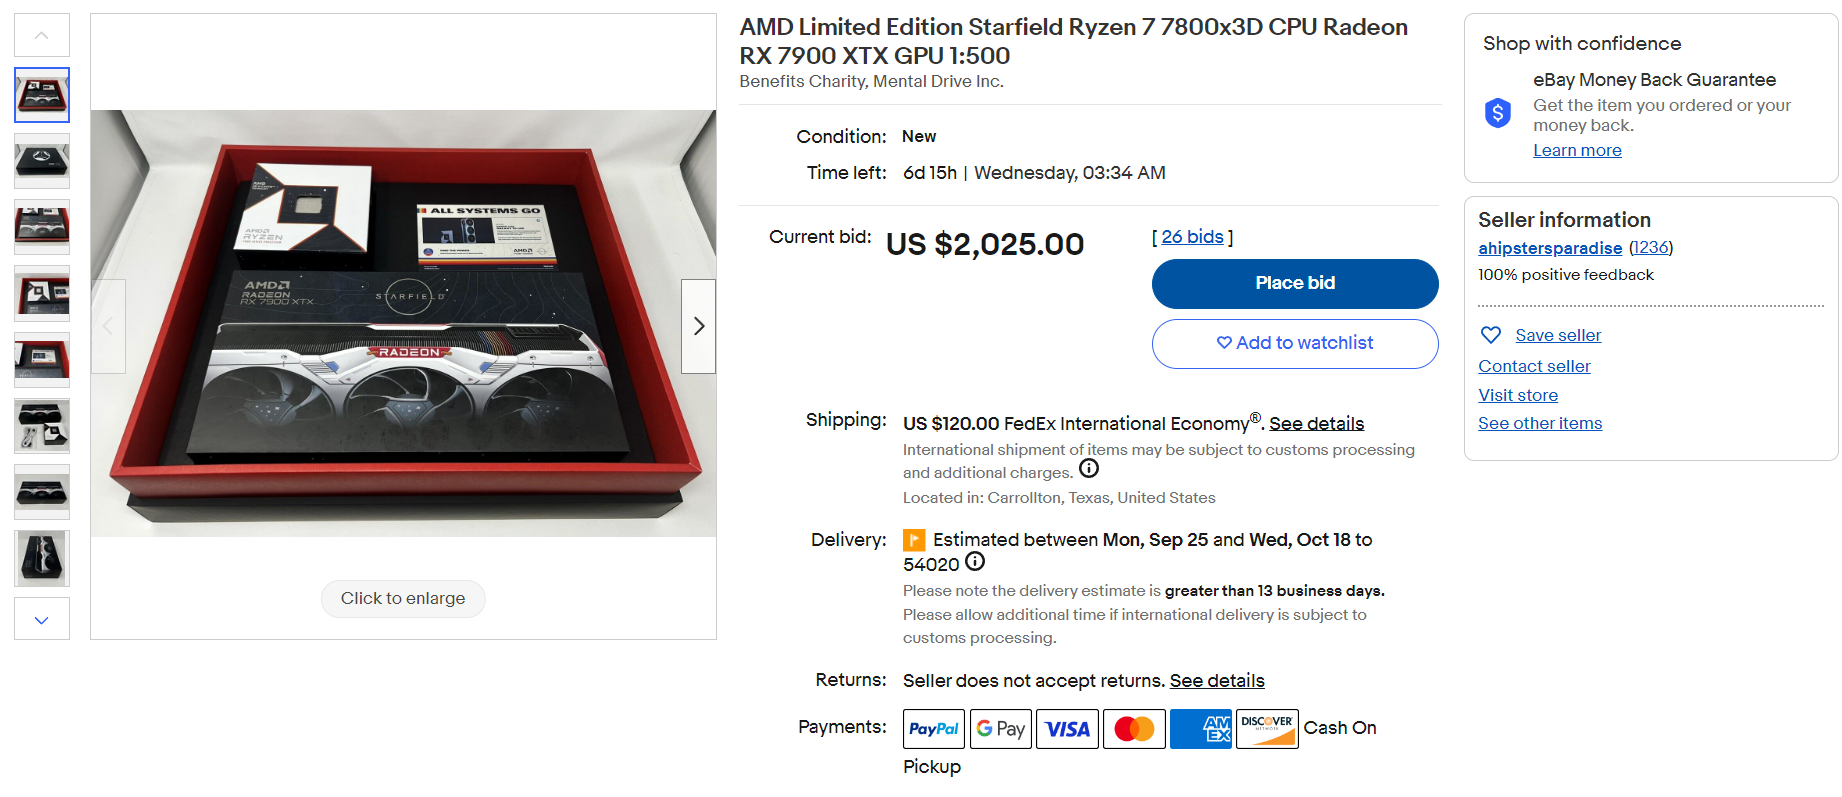Add item to watchlist
The height and width of the screenshot is (797, 1842).
coord(1294,343)
